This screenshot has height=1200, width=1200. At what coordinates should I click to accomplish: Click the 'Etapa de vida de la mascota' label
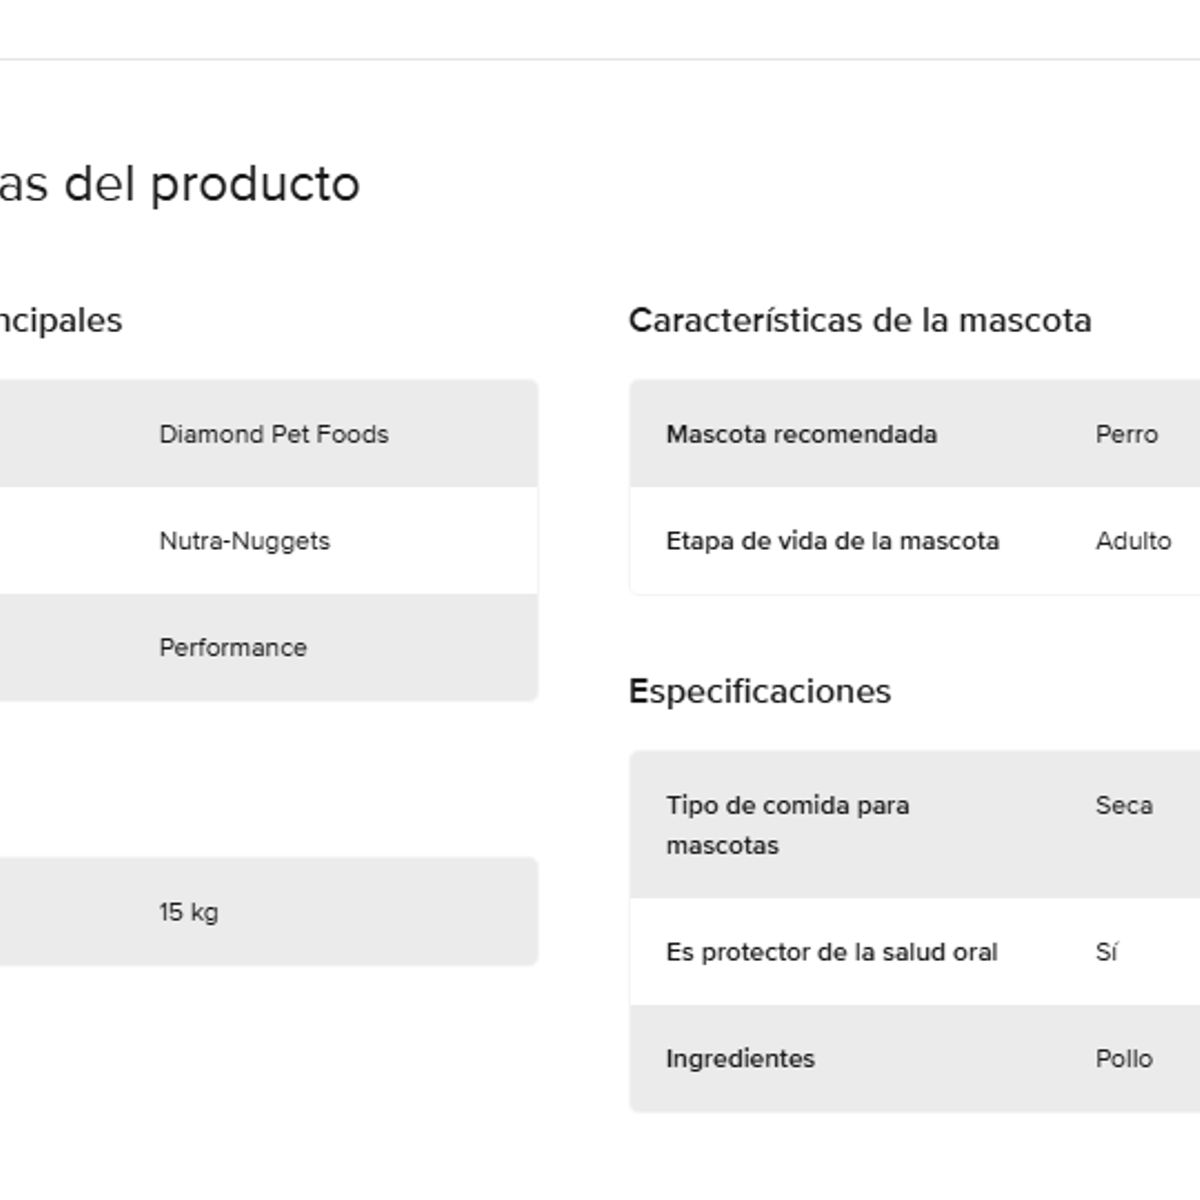(832, 541)
